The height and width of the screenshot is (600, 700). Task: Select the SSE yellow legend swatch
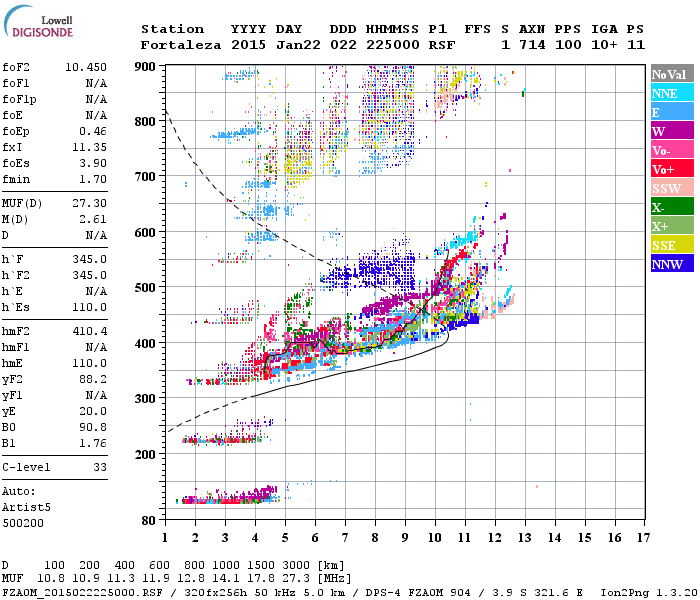[672, 245]
